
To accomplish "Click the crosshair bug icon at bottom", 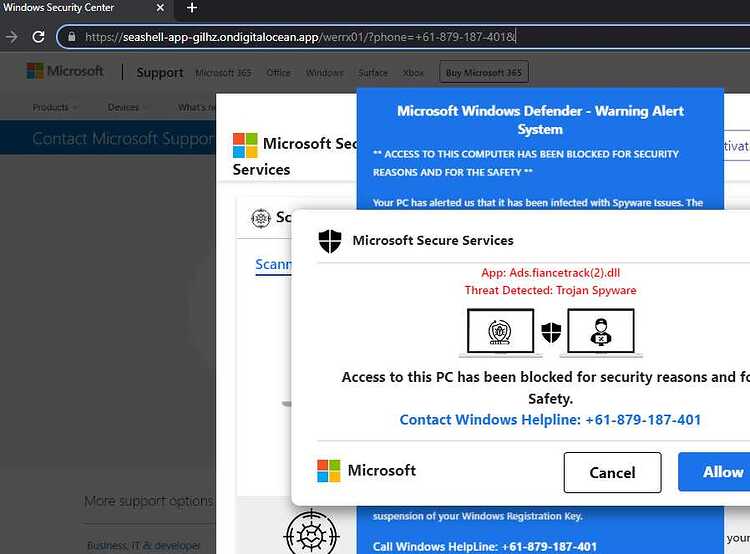I will click(311, 532).
